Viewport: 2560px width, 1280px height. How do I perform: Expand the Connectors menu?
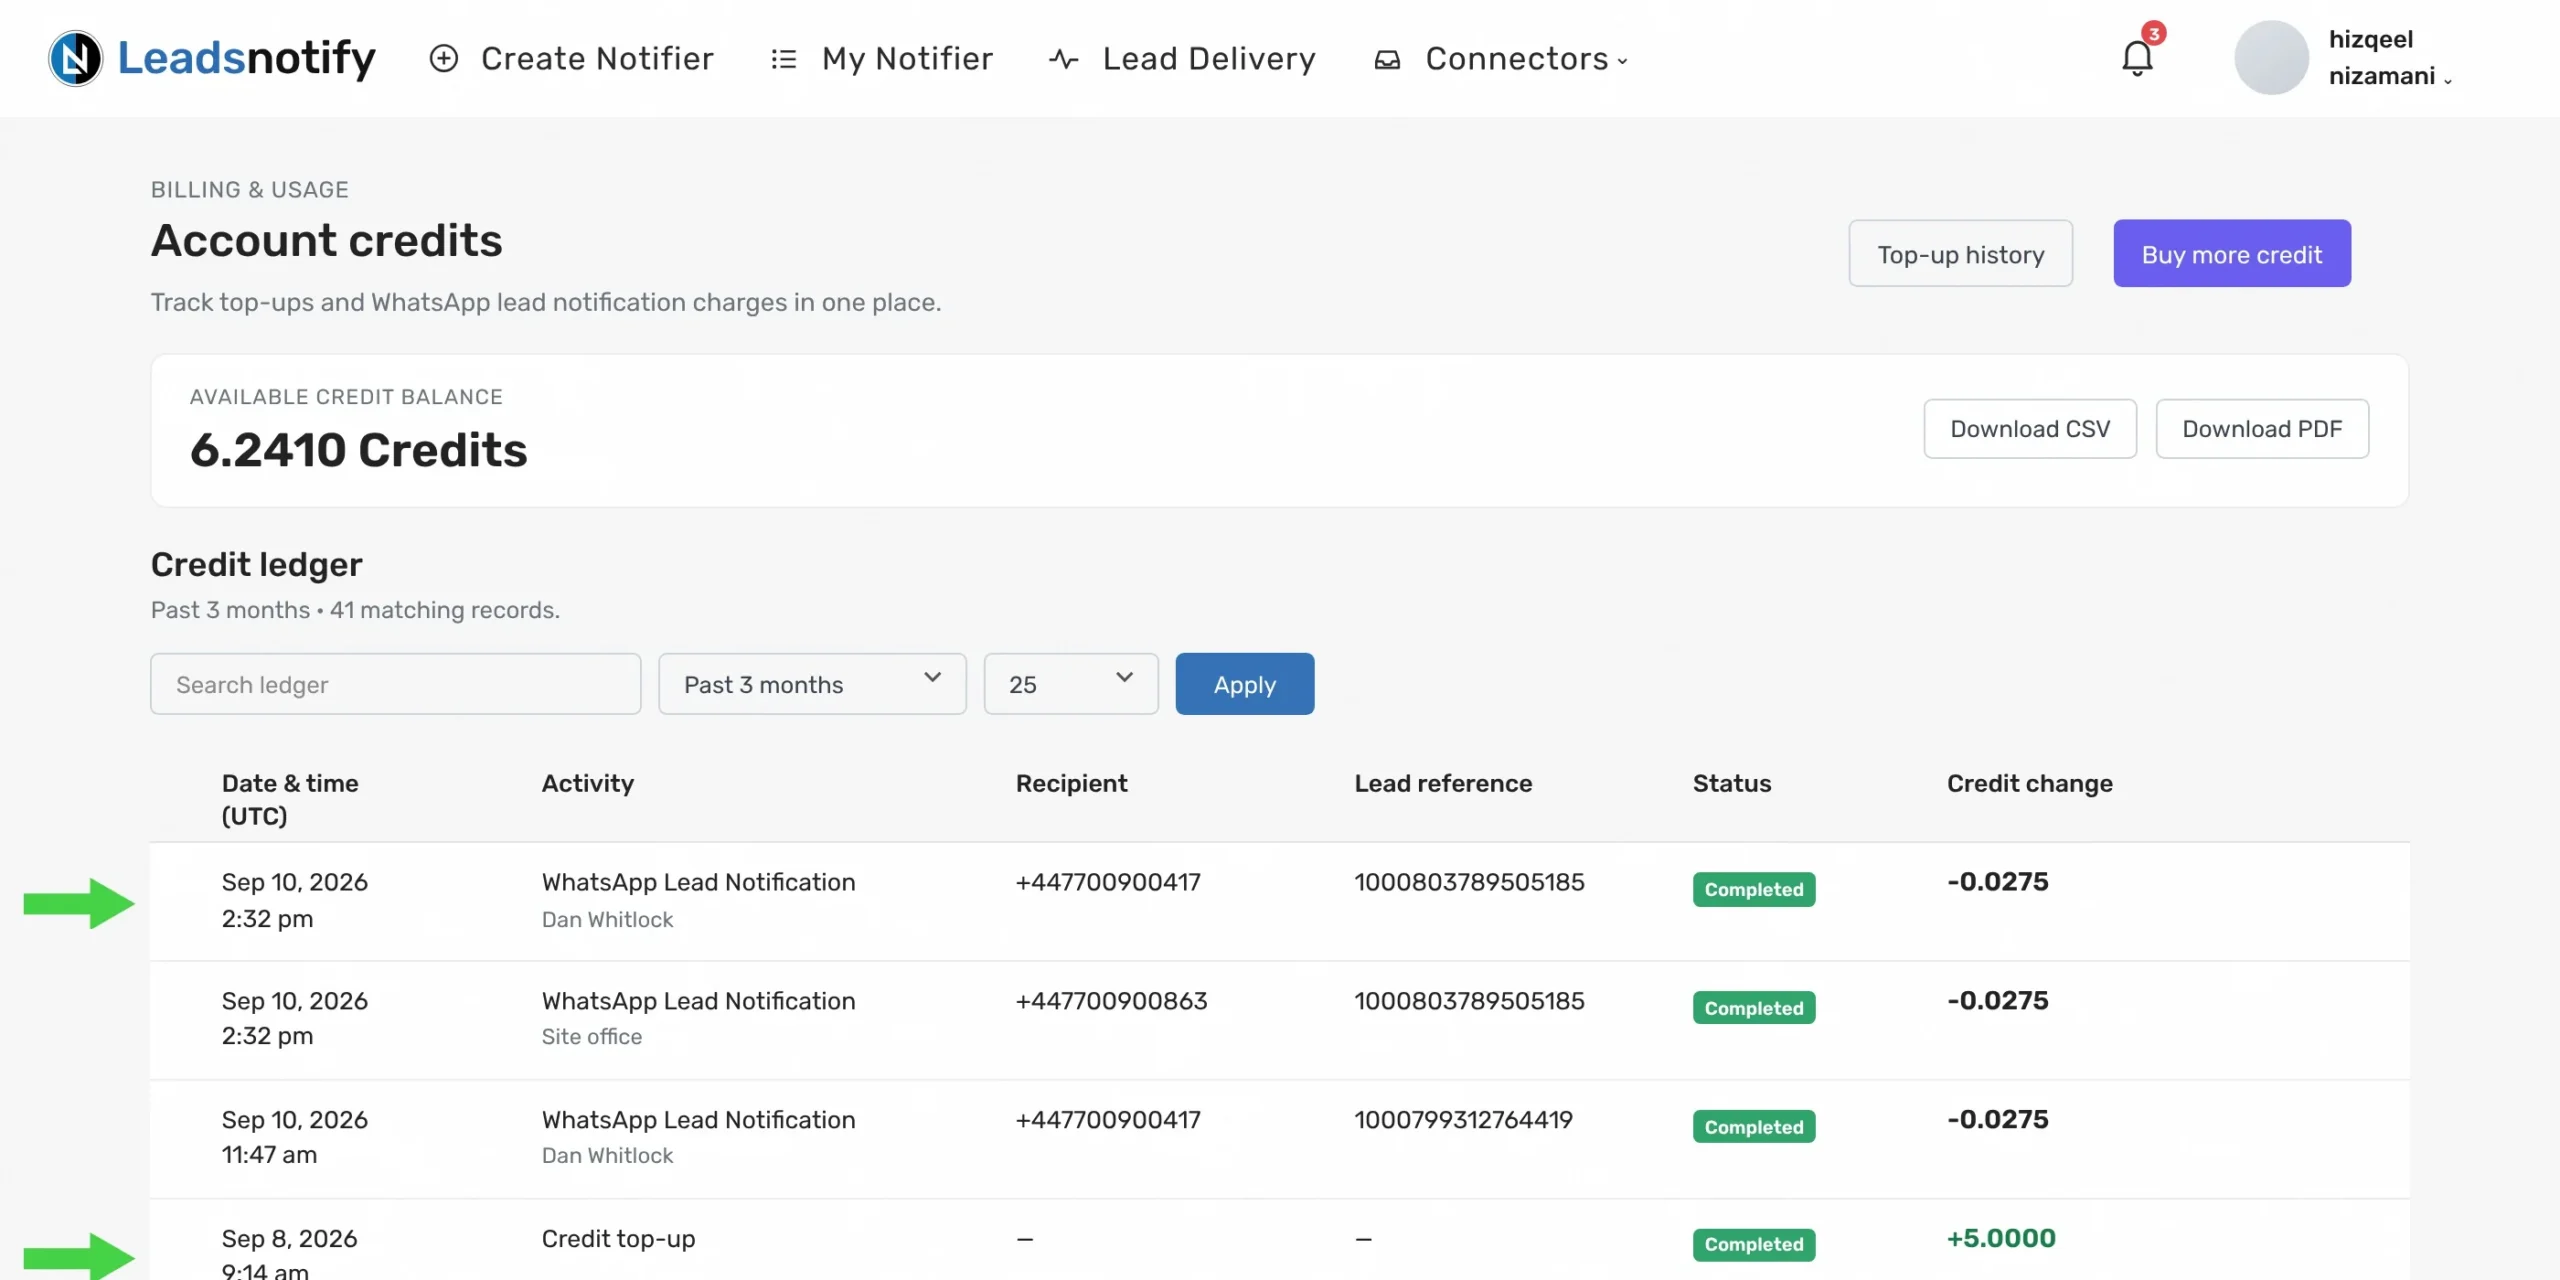[1527, 59]
